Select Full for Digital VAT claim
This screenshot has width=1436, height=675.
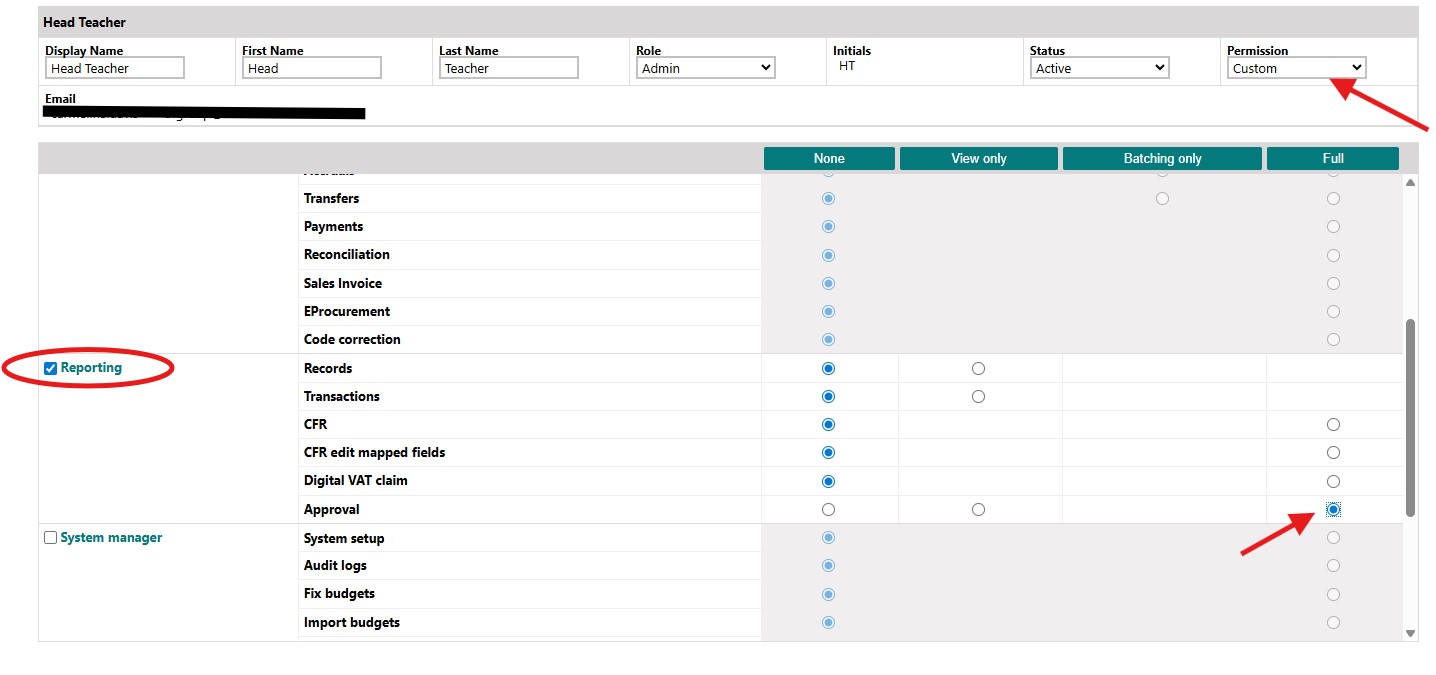(1332, 481)
